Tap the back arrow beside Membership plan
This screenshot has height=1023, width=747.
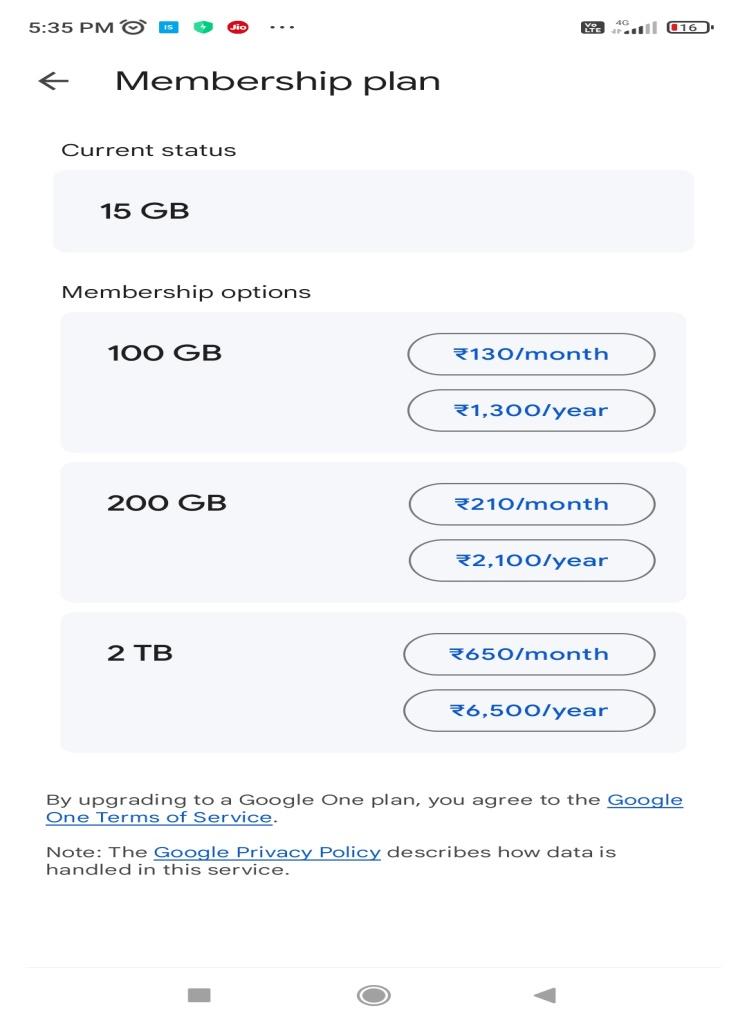53,82
